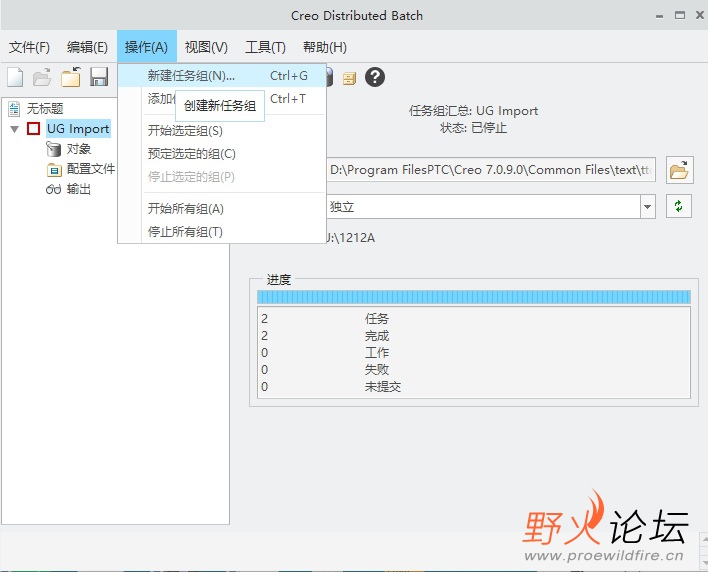Click the document icon beside 无标题
This screenshot has width=708, height=572.
click(14, 108)
